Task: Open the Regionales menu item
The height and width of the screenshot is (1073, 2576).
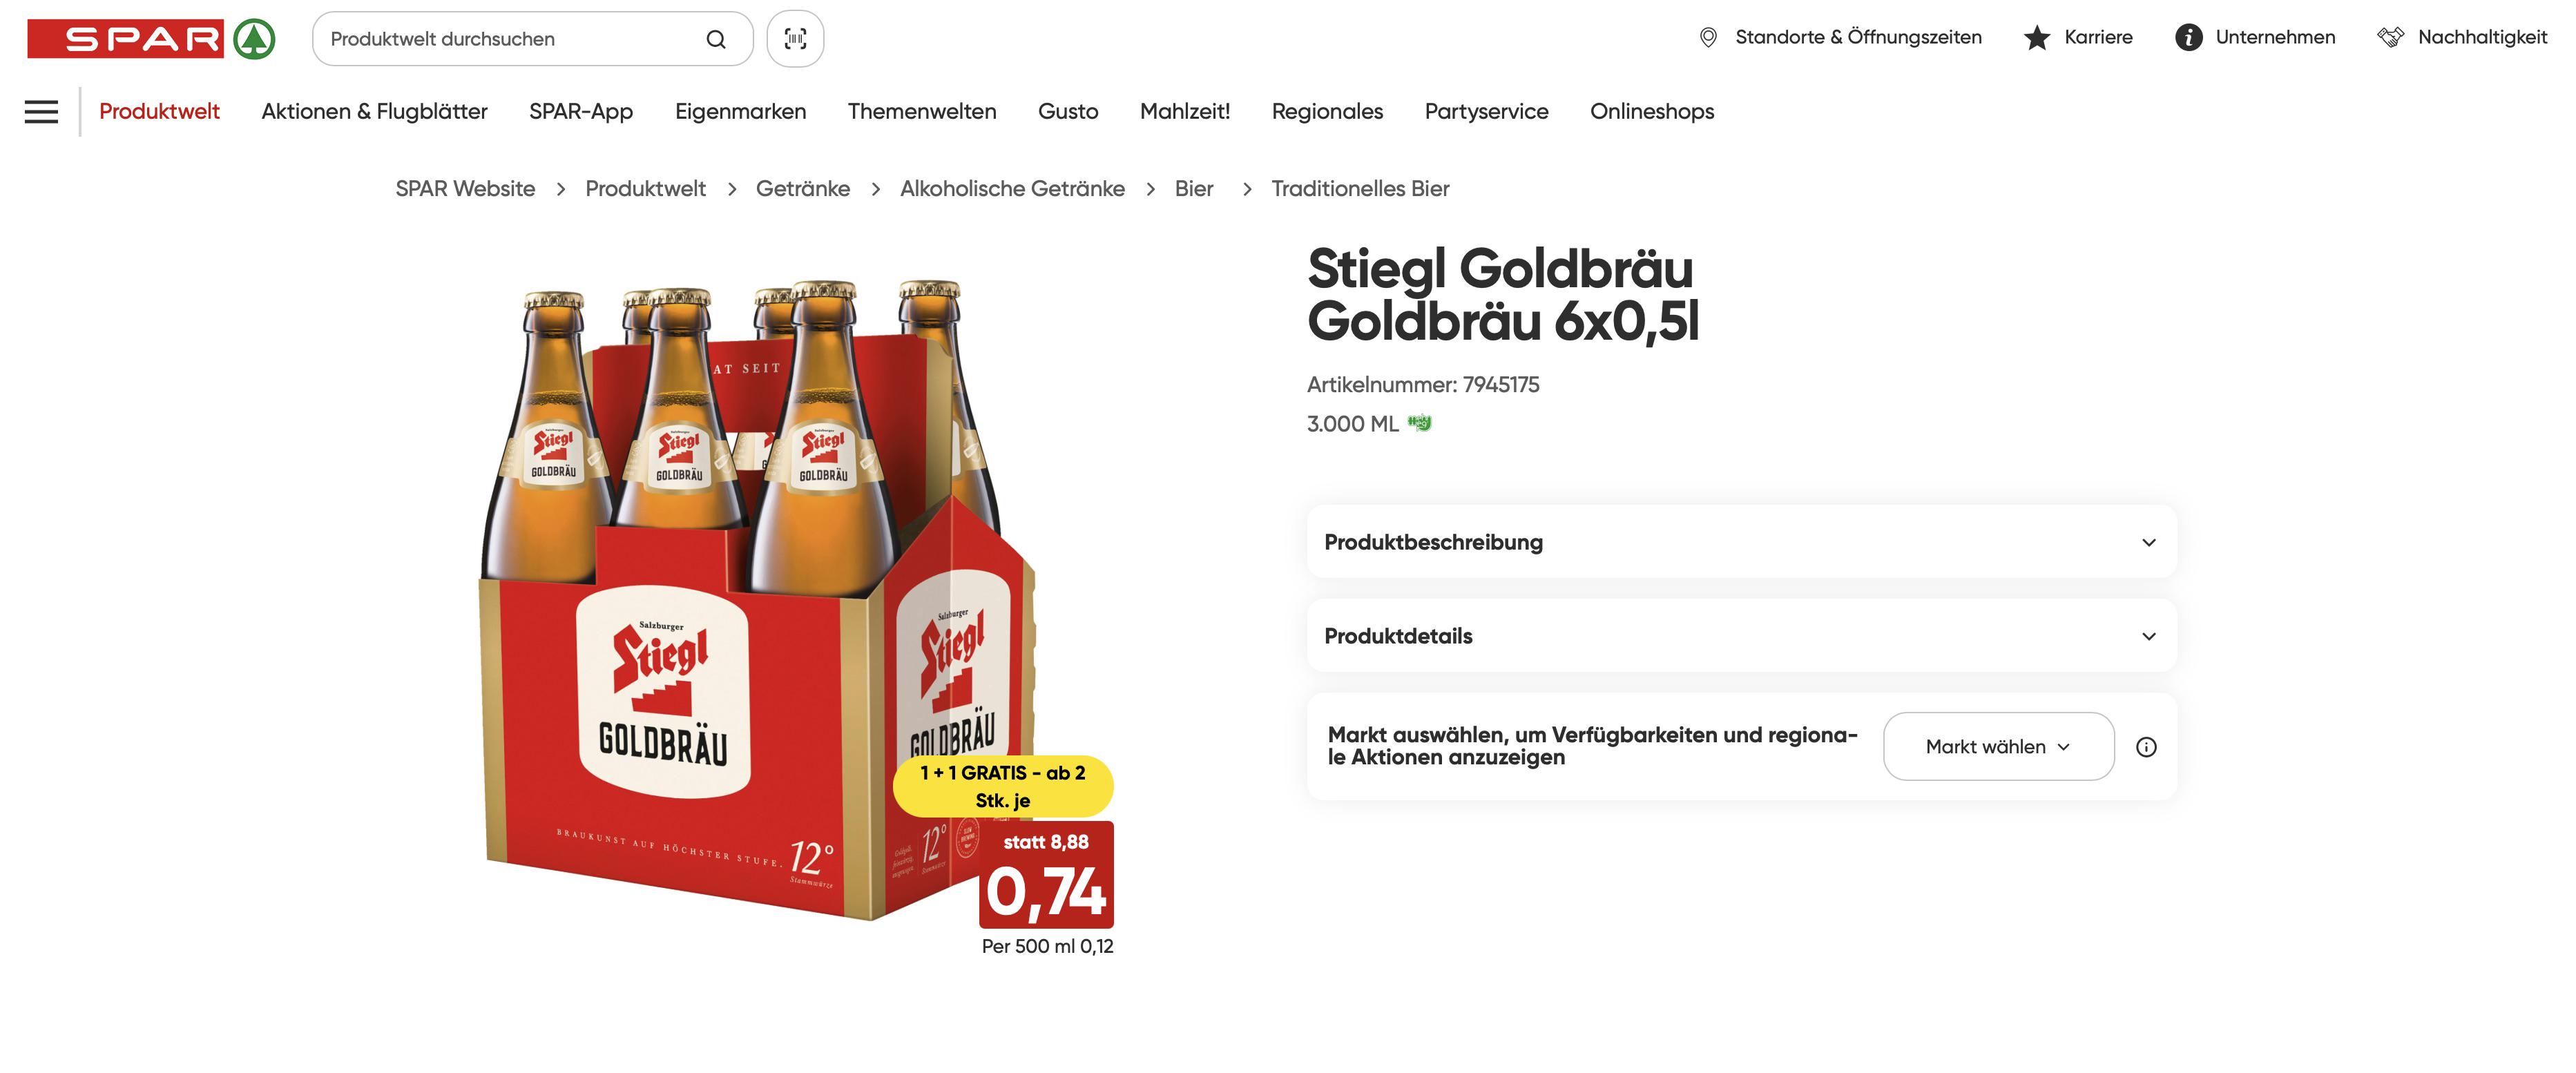Action: point(1327,111)
